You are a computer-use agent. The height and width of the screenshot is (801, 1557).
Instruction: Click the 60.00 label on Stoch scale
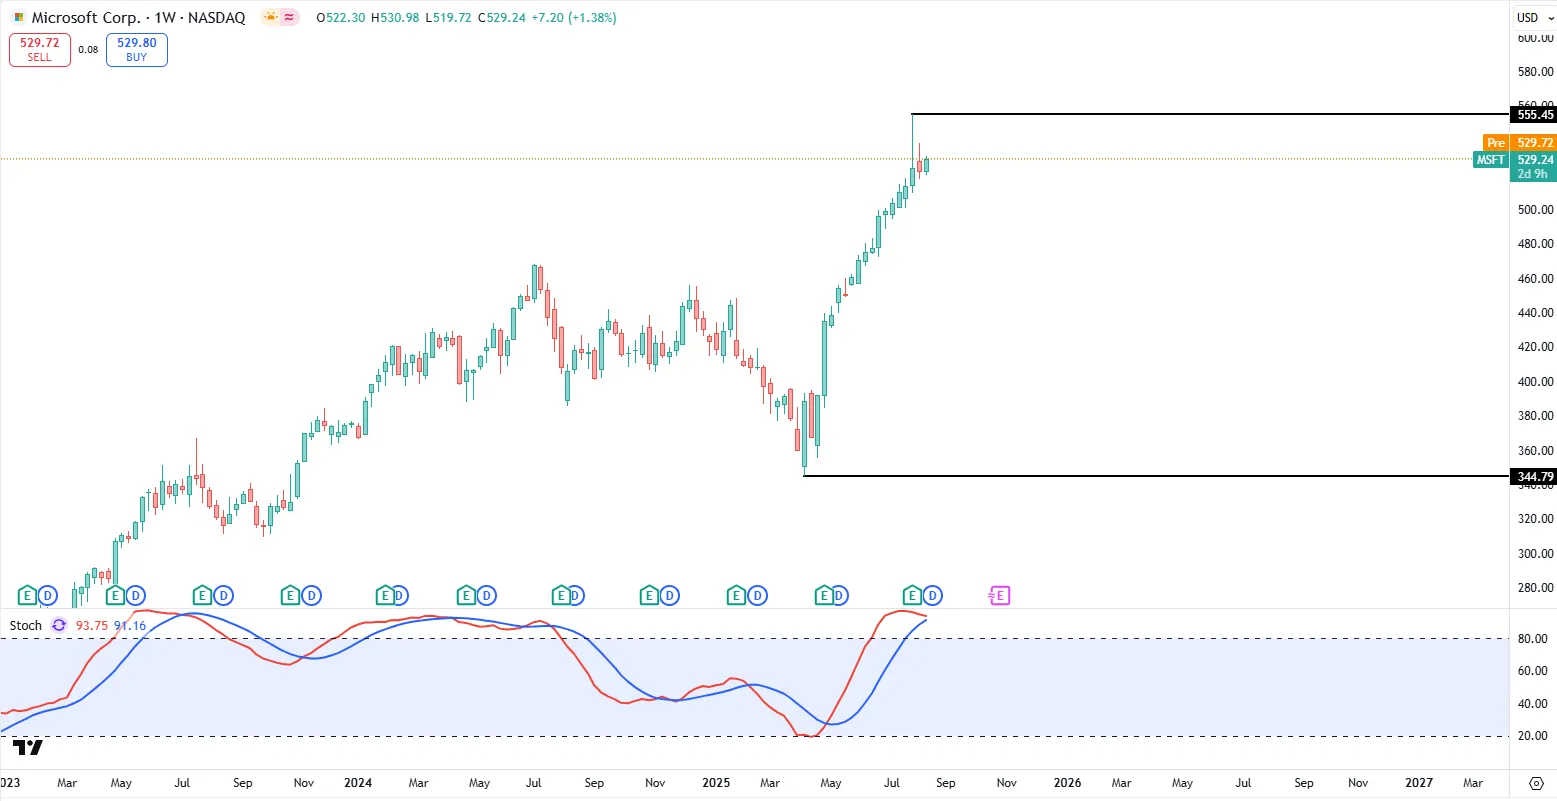coord(1535,671)
